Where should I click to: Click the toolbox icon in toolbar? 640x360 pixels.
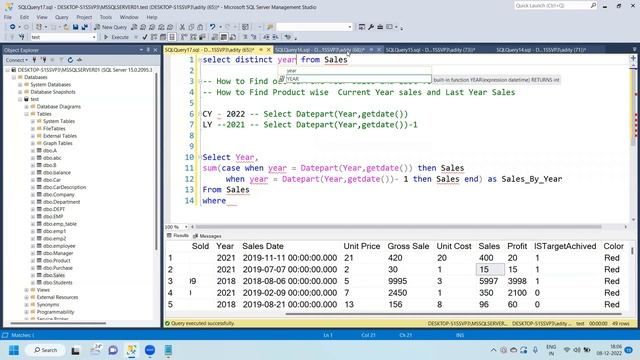380,27
